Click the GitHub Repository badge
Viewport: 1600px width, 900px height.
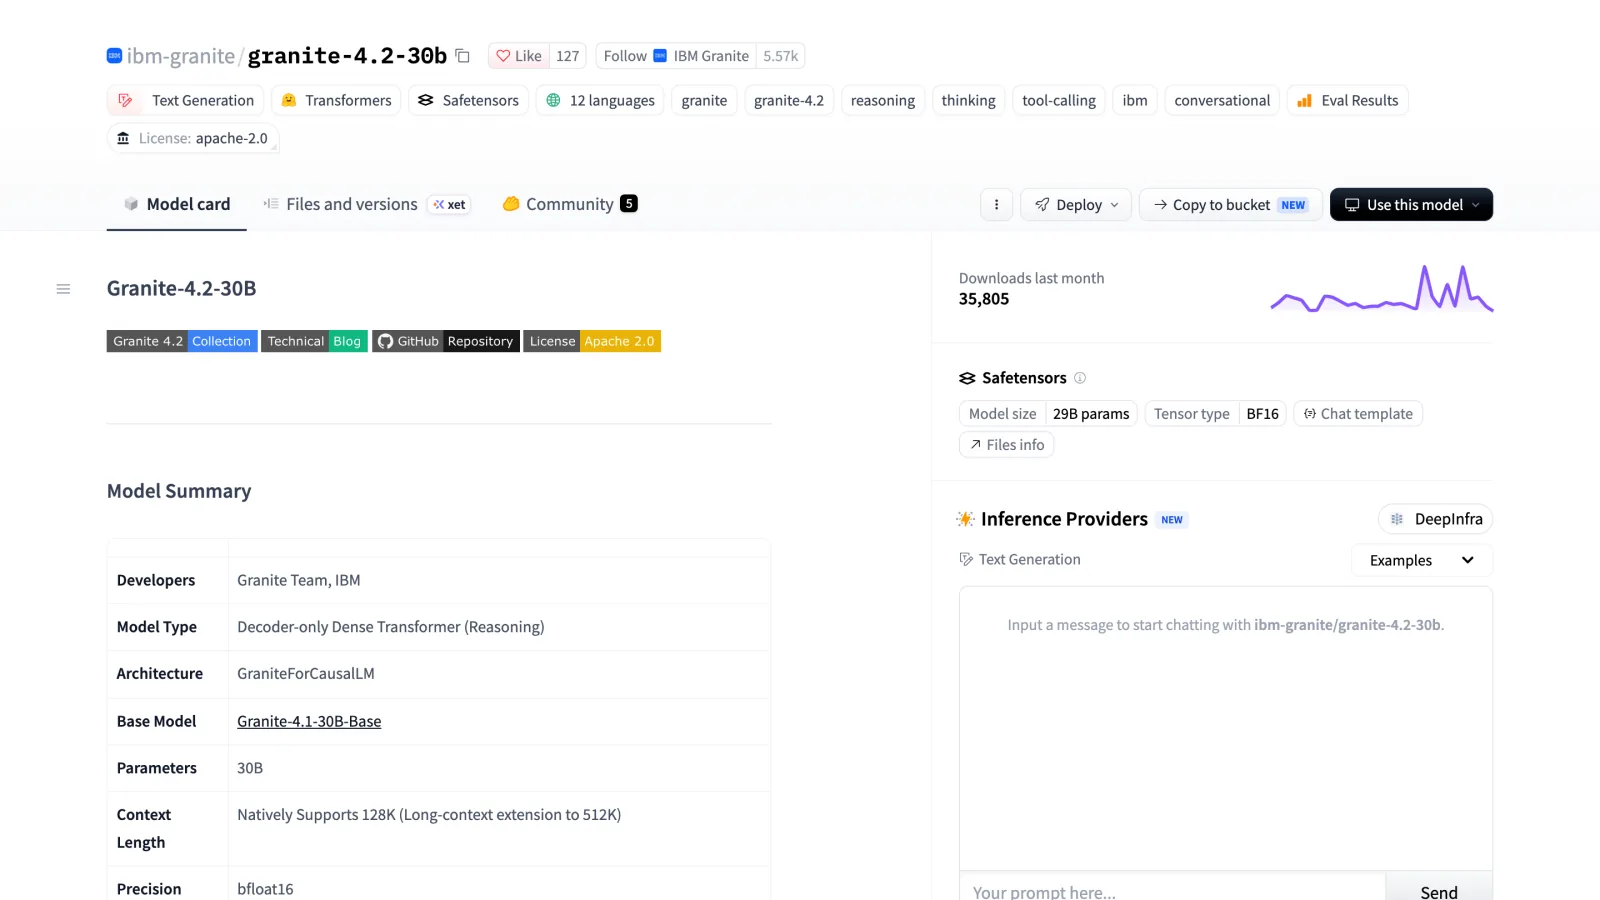pyautogui.click(x=446, y=341)
